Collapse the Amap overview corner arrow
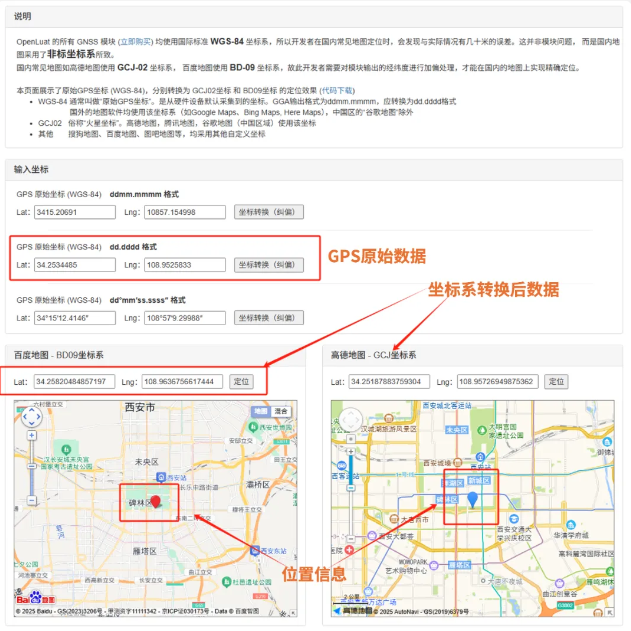631x631 pixels. pyautogui.click(x=610, y=612)
